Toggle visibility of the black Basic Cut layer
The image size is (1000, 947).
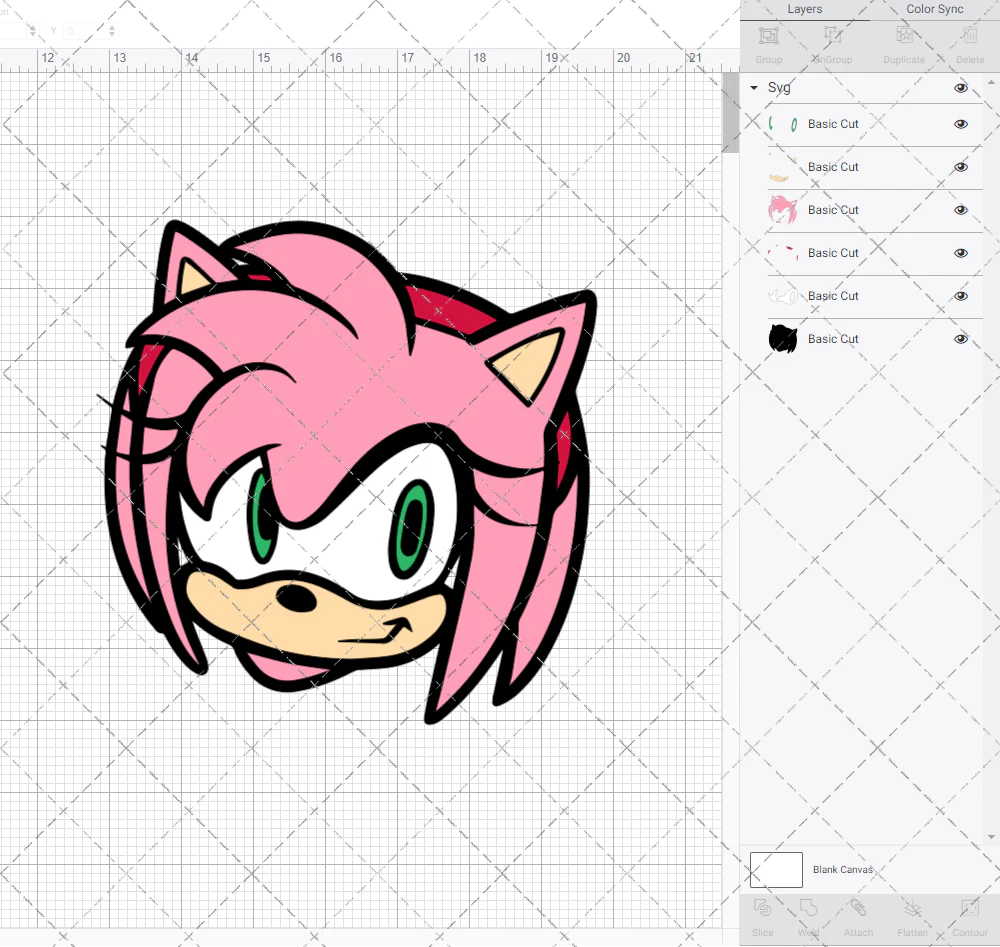(961, 339)
